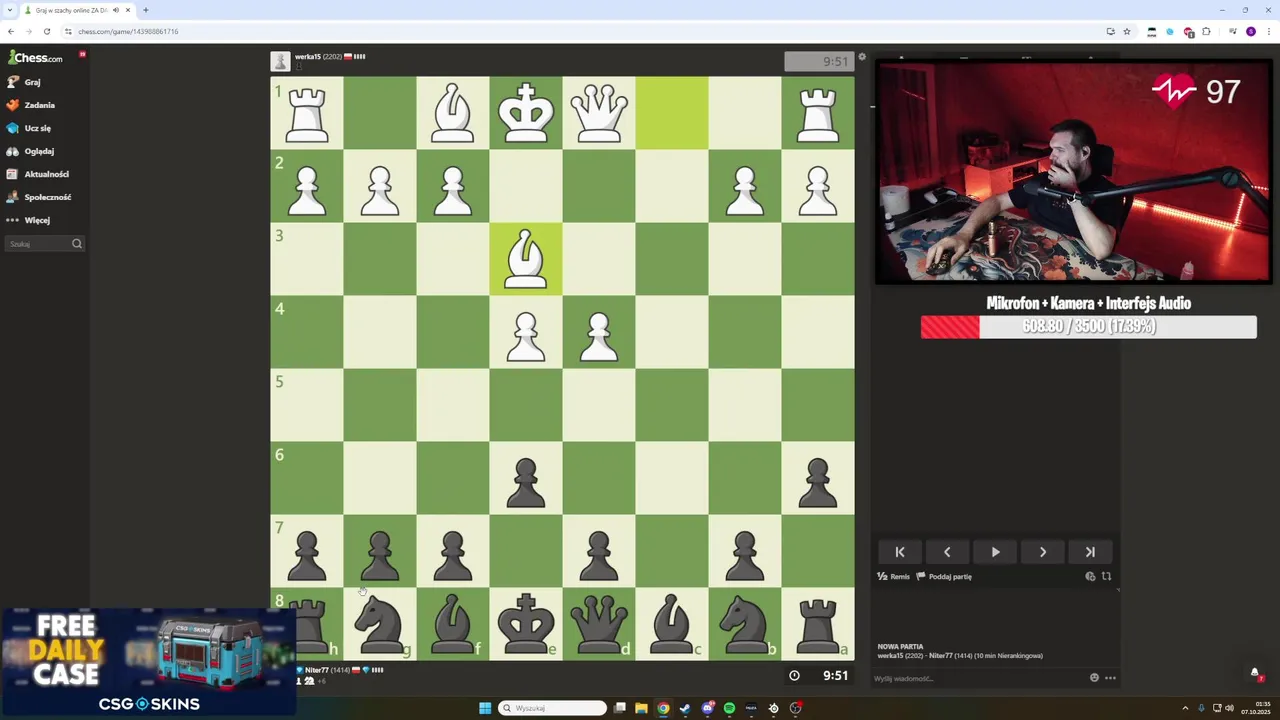This screenshot has height=720, width=1280.
Task: Jump to the first move of the game
Action: click(900, 552)
